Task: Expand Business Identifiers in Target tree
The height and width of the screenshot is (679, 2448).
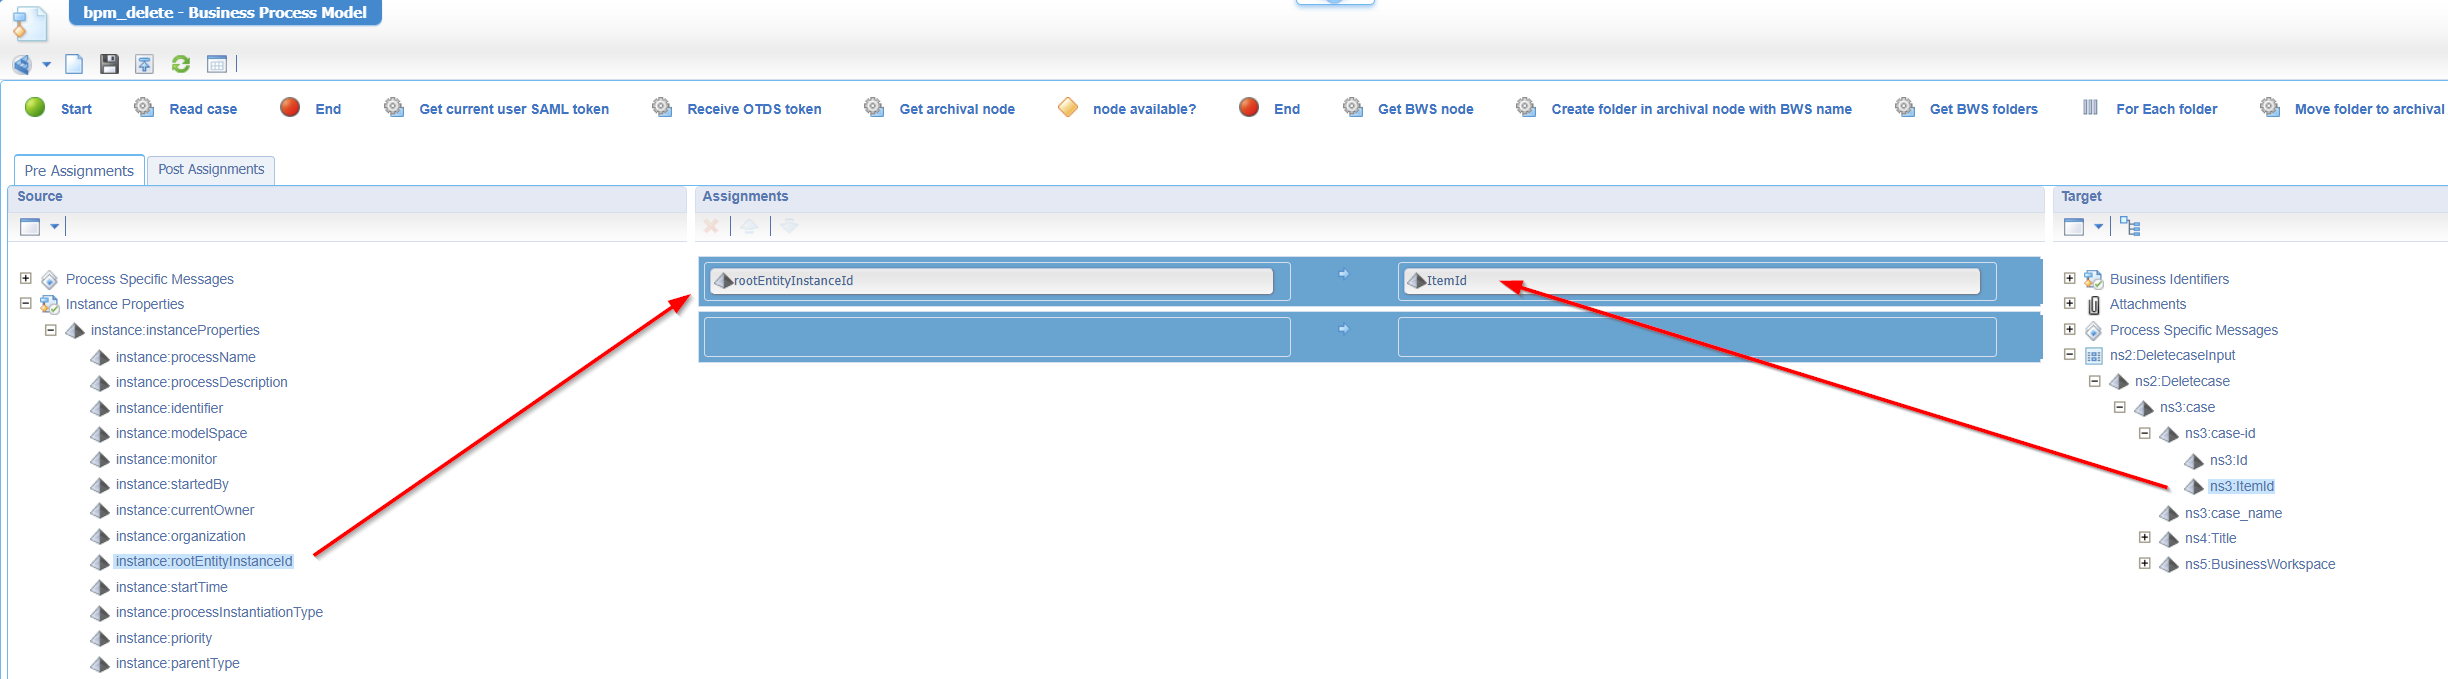Action: click(2070, 278)
